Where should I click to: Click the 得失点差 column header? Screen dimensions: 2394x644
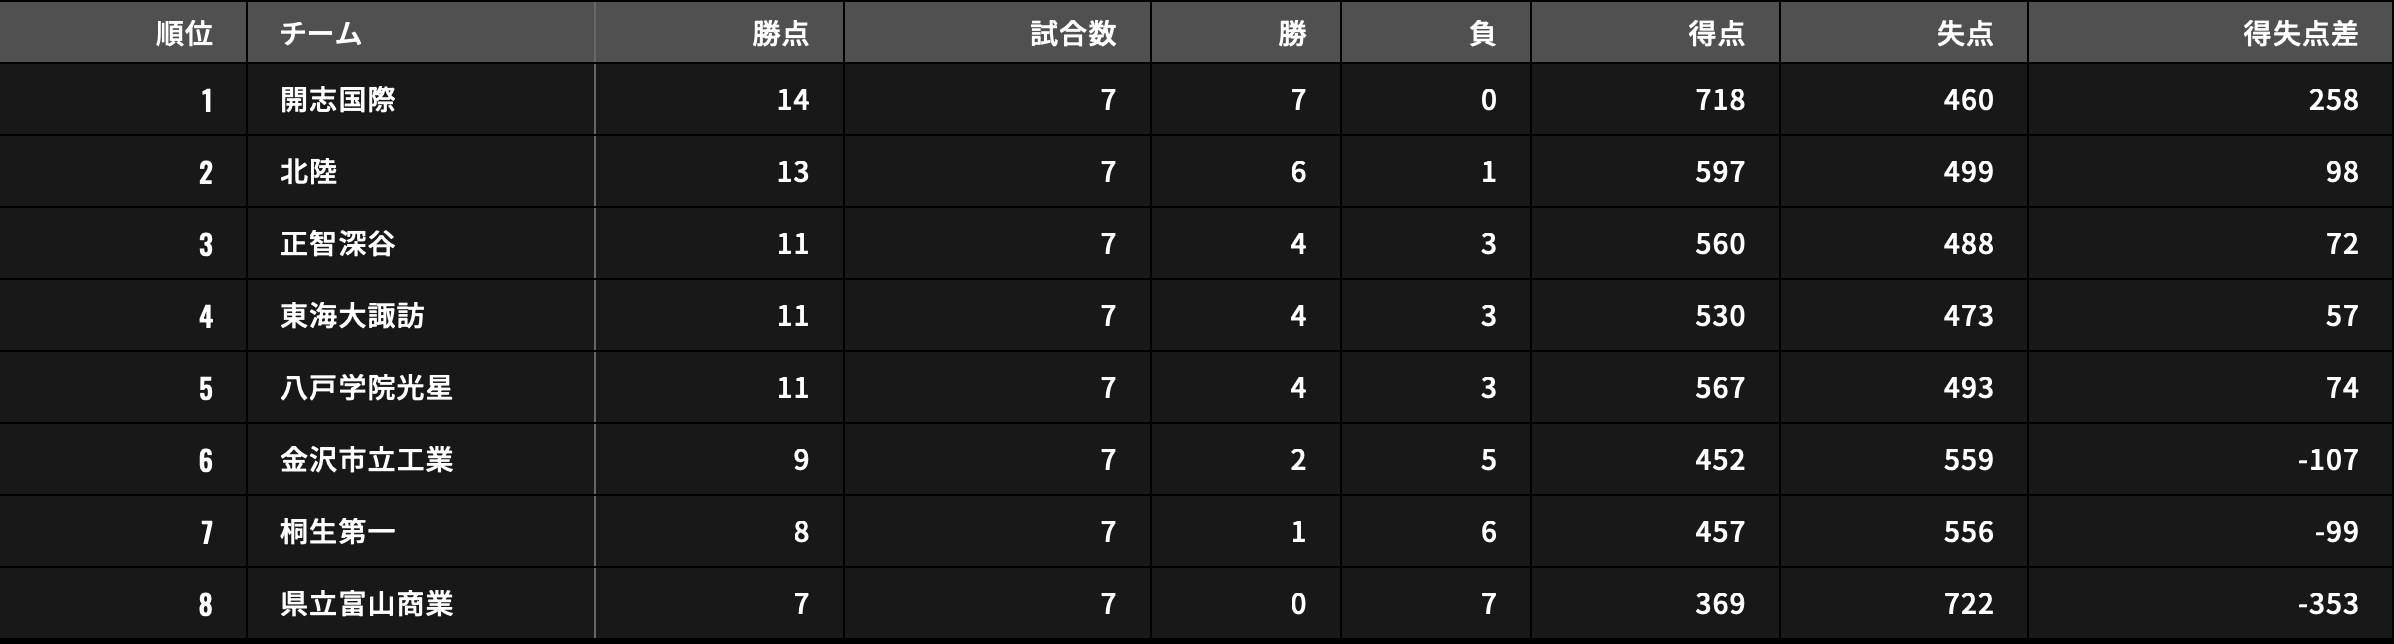tap(2300, 34)
